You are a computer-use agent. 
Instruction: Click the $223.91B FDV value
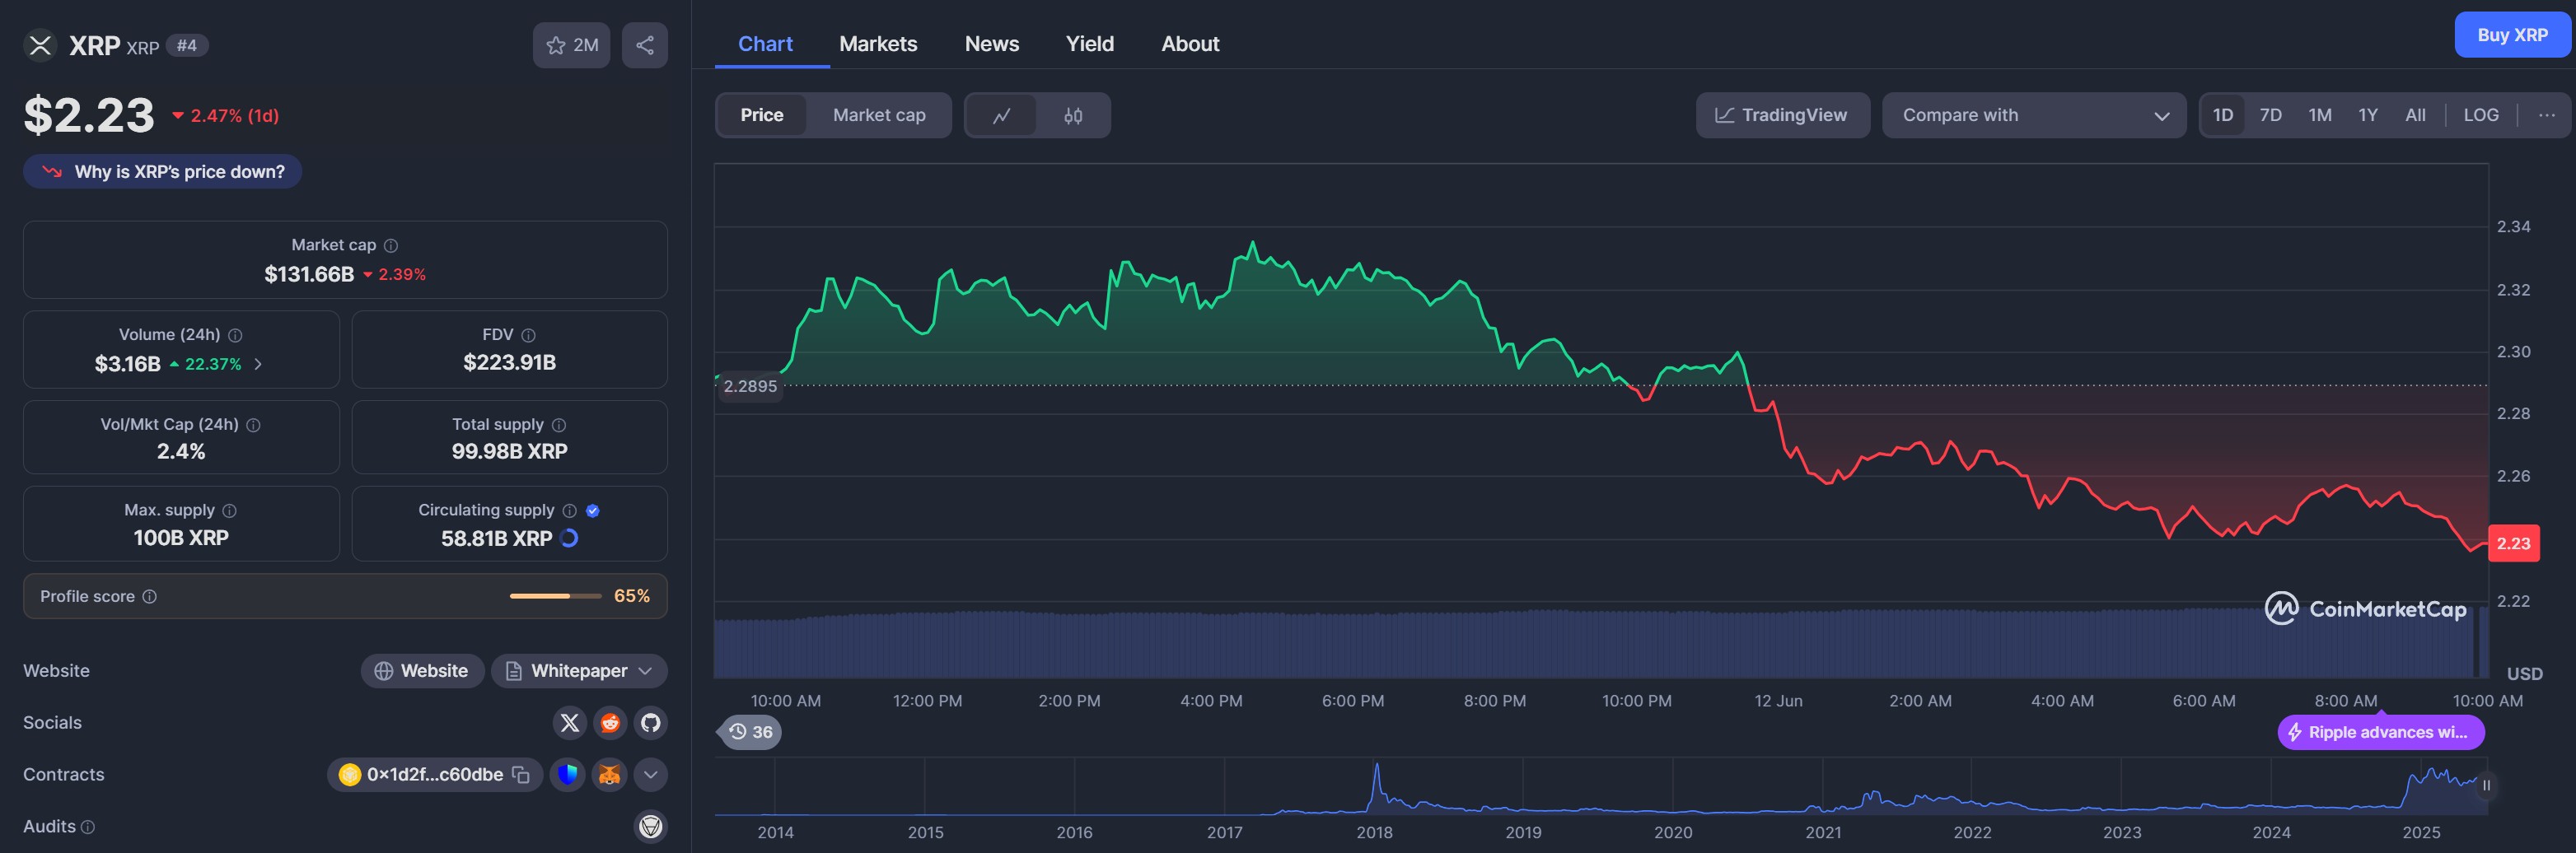(509, 363)
